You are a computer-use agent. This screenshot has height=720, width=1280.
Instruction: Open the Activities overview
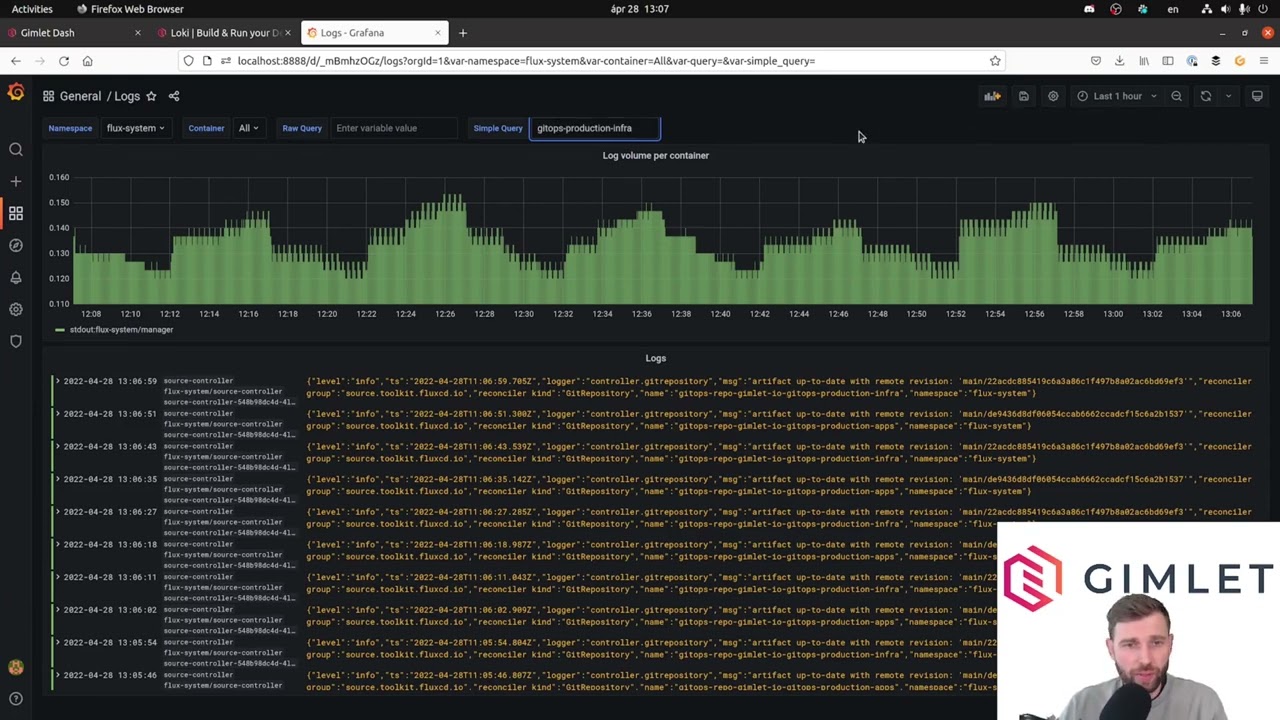point(32,9)
